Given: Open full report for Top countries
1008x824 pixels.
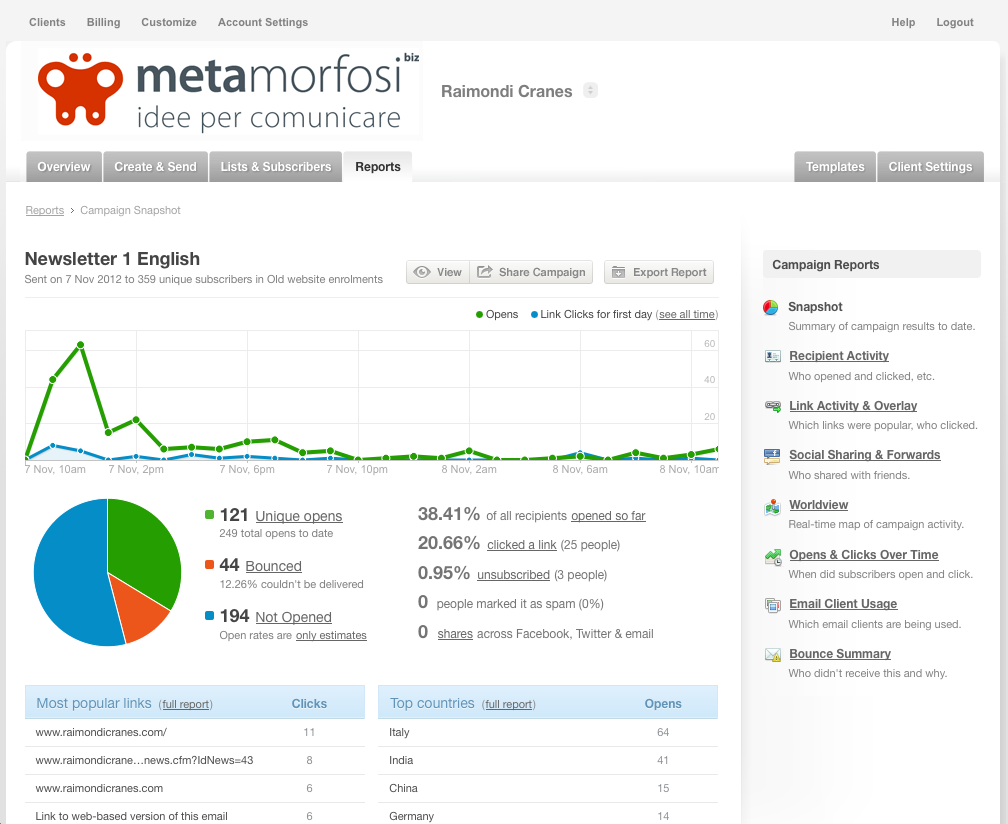Looking at the screenshot, I should 508,704.
